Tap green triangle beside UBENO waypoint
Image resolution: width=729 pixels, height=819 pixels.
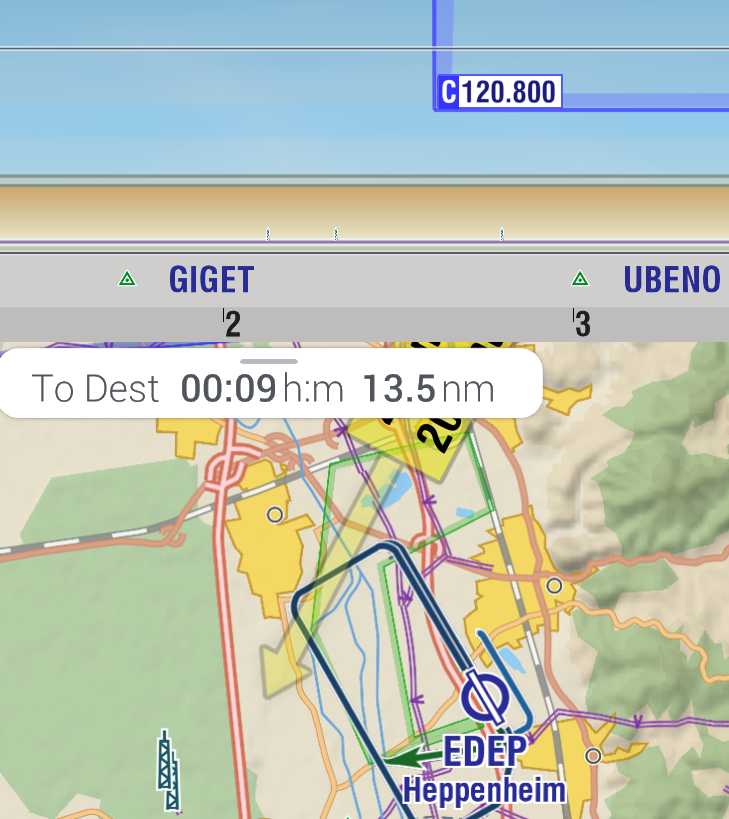pos(579,279)
